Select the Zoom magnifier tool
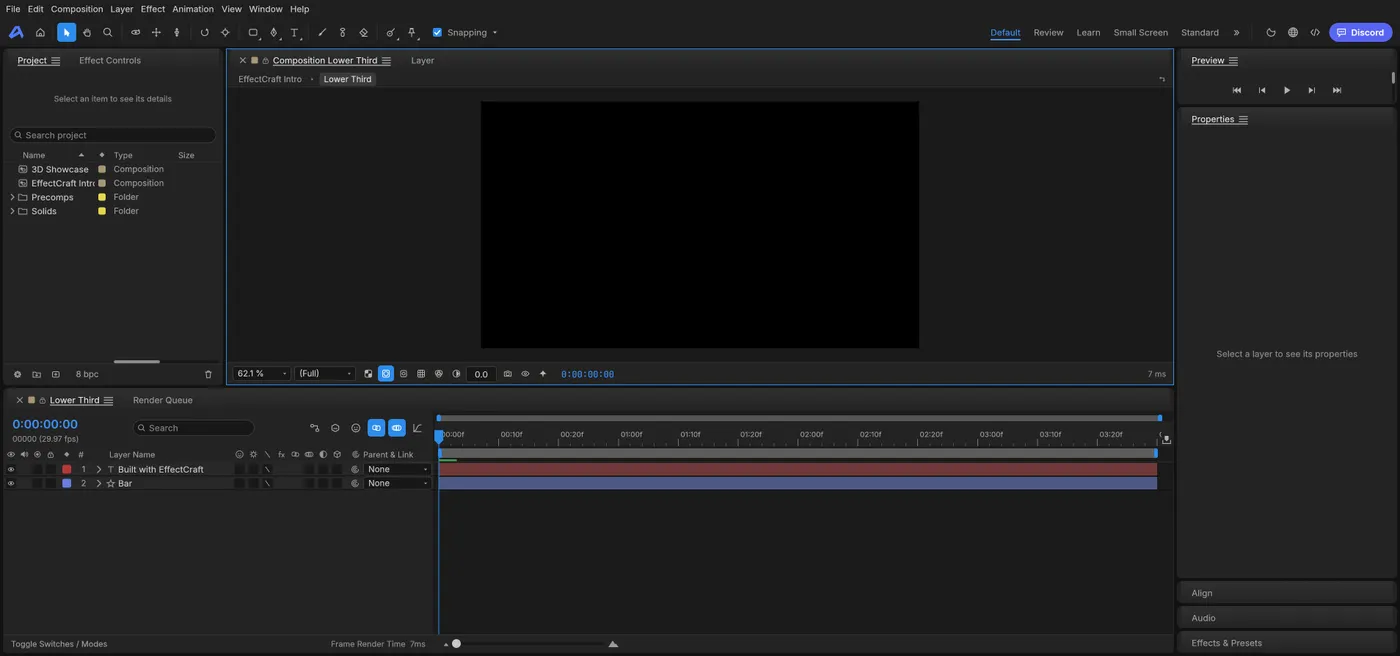 (108, 32)
